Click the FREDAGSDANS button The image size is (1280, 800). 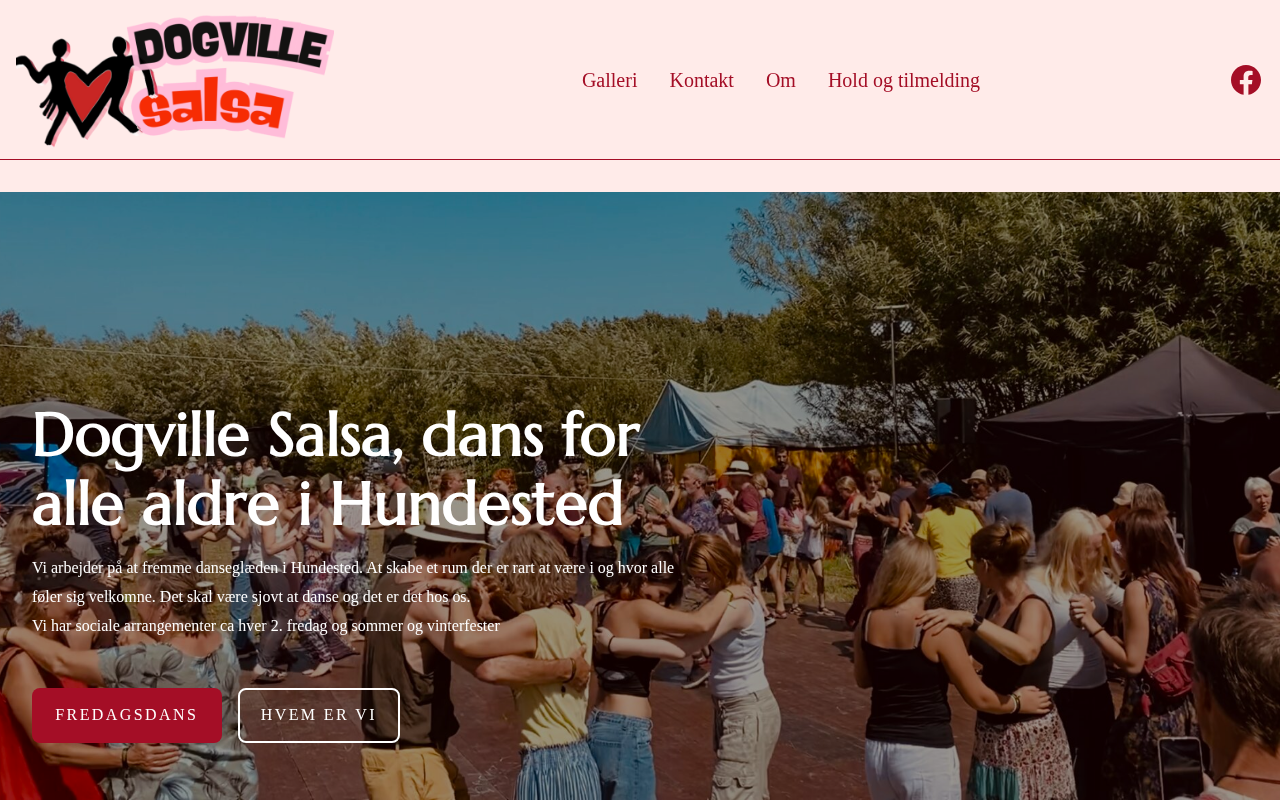coord(127,715)
